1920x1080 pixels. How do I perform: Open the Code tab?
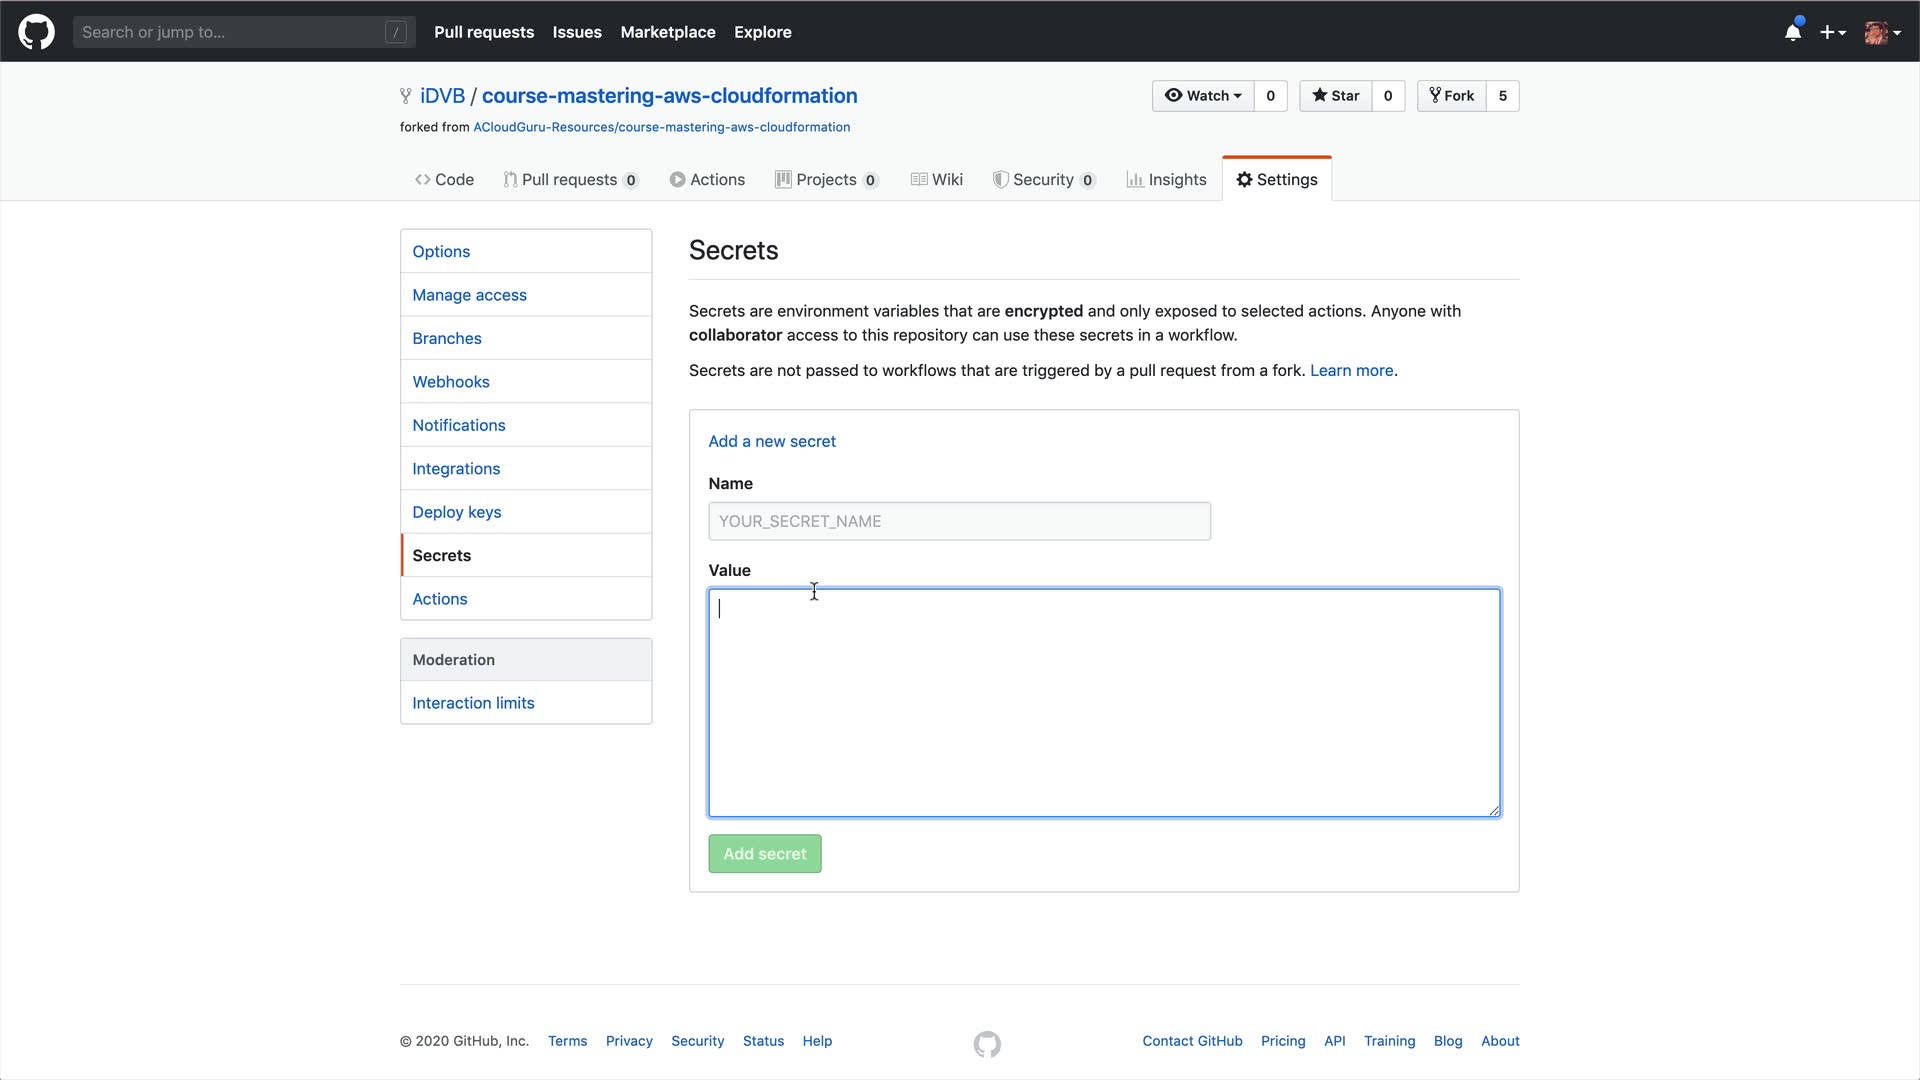[x=444, y=180]
